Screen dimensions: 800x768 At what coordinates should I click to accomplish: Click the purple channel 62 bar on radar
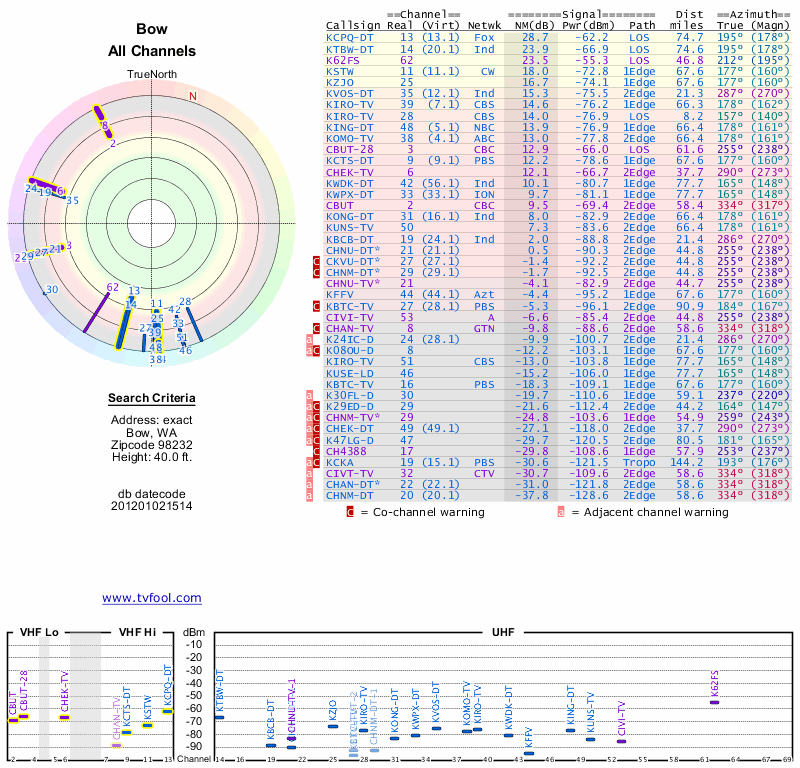[x=96, y=310]
